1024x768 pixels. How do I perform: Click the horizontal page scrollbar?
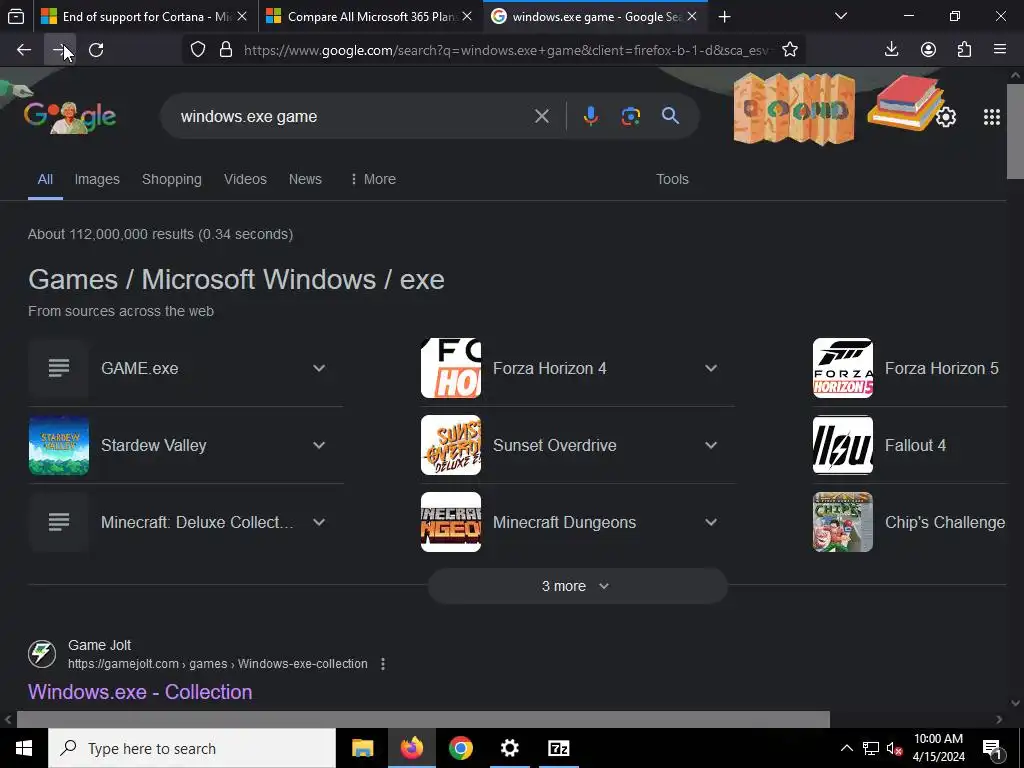[x=423, y=719]
